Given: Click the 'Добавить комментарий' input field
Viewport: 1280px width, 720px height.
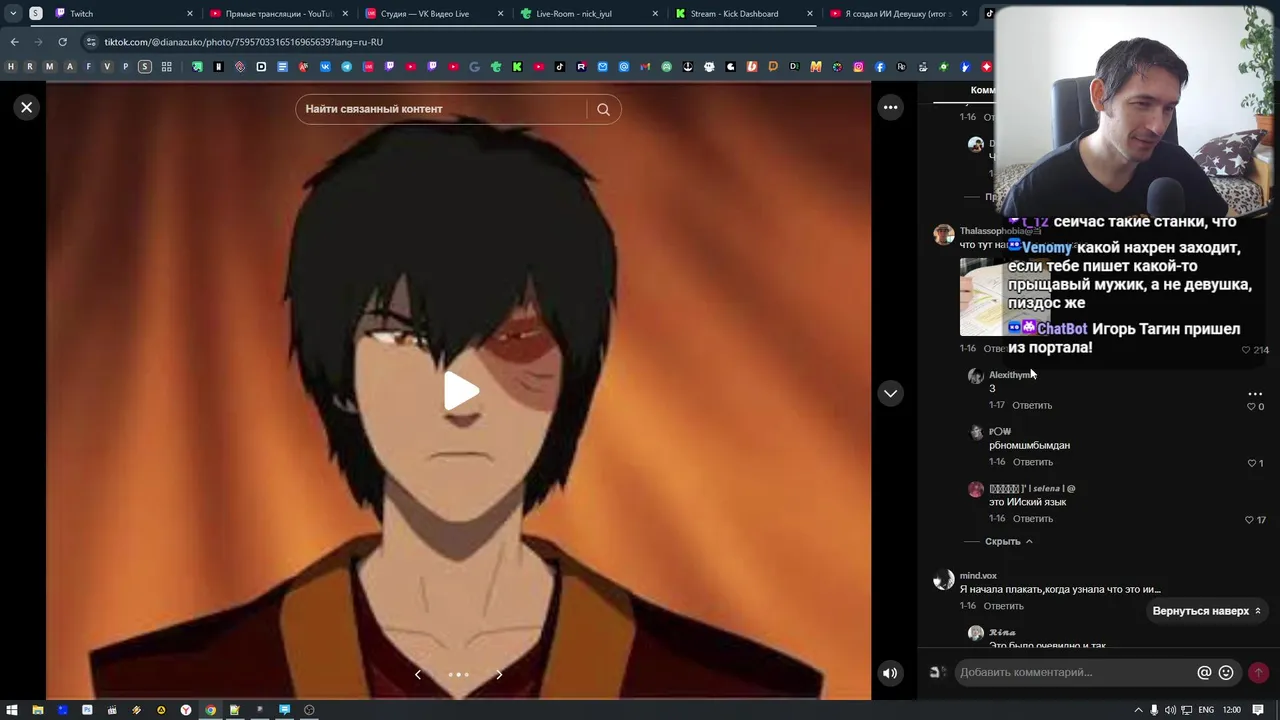Looking at the screenshot, I should pyautogui.click(x=1075, y=673).
